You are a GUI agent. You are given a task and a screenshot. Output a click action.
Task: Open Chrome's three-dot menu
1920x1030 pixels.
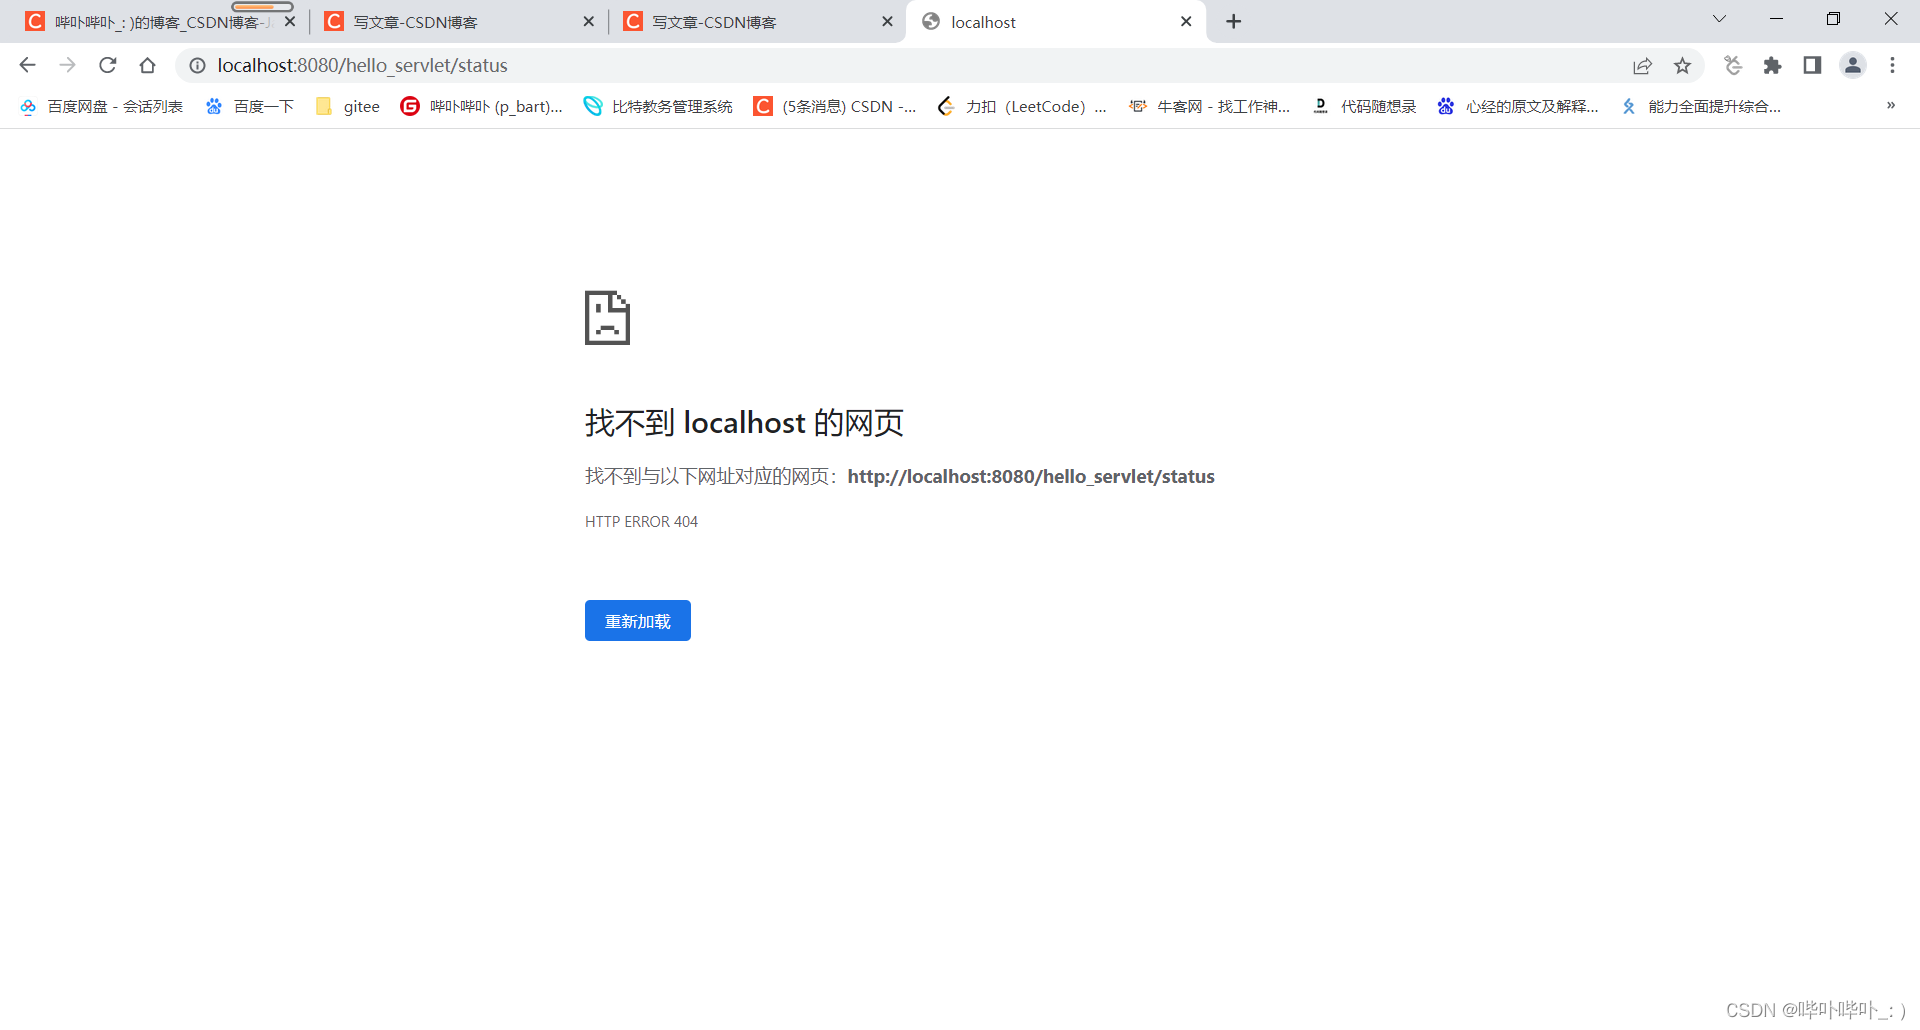pyautogui.click(x=1892, y=65)
